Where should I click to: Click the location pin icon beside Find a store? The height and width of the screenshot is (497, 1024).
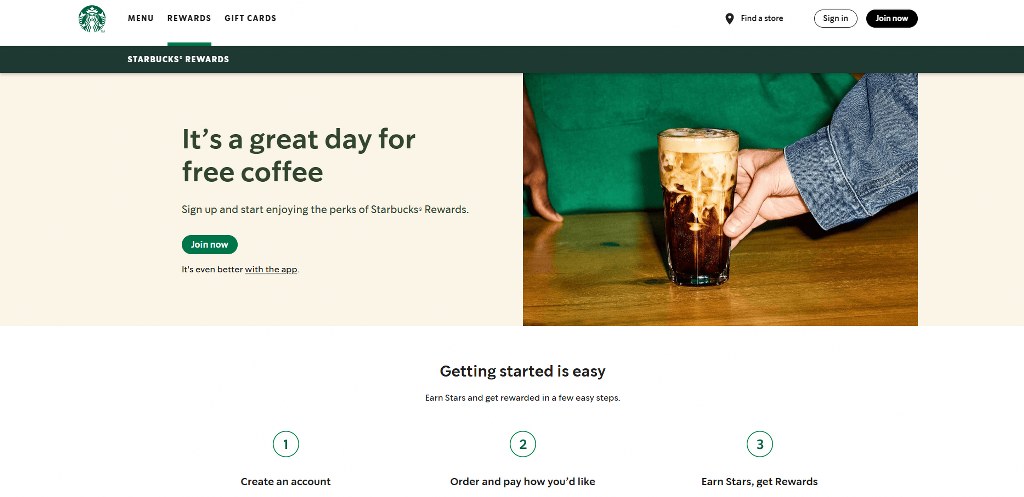[729, 18]
